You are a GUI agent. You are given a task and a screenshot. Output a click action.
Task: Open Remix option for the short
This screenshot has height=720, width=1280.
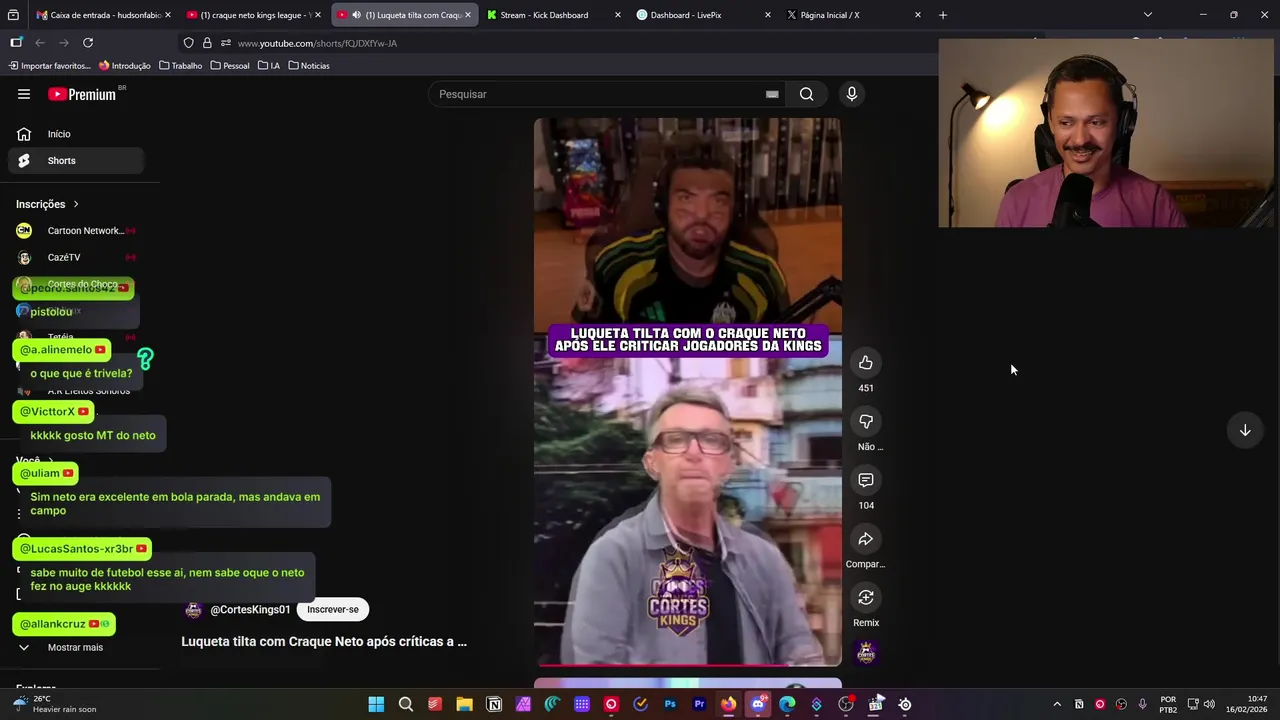(866, 598)
